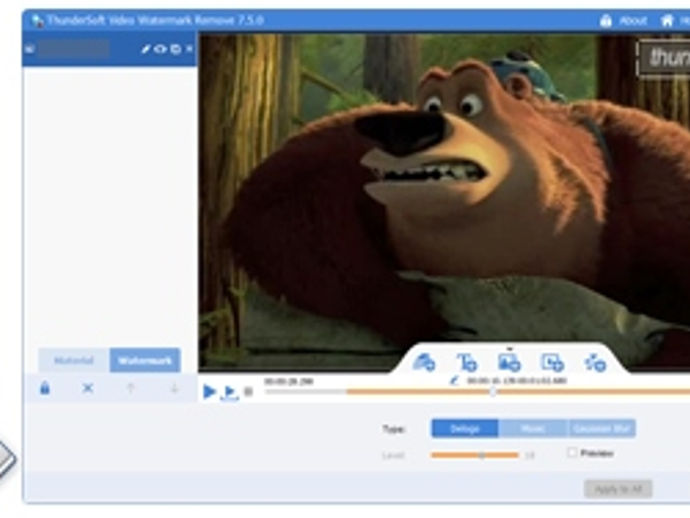Click the Home house icon in title bar
The width and height of the screenshot is (690, 518).
(x=667, y=20)
